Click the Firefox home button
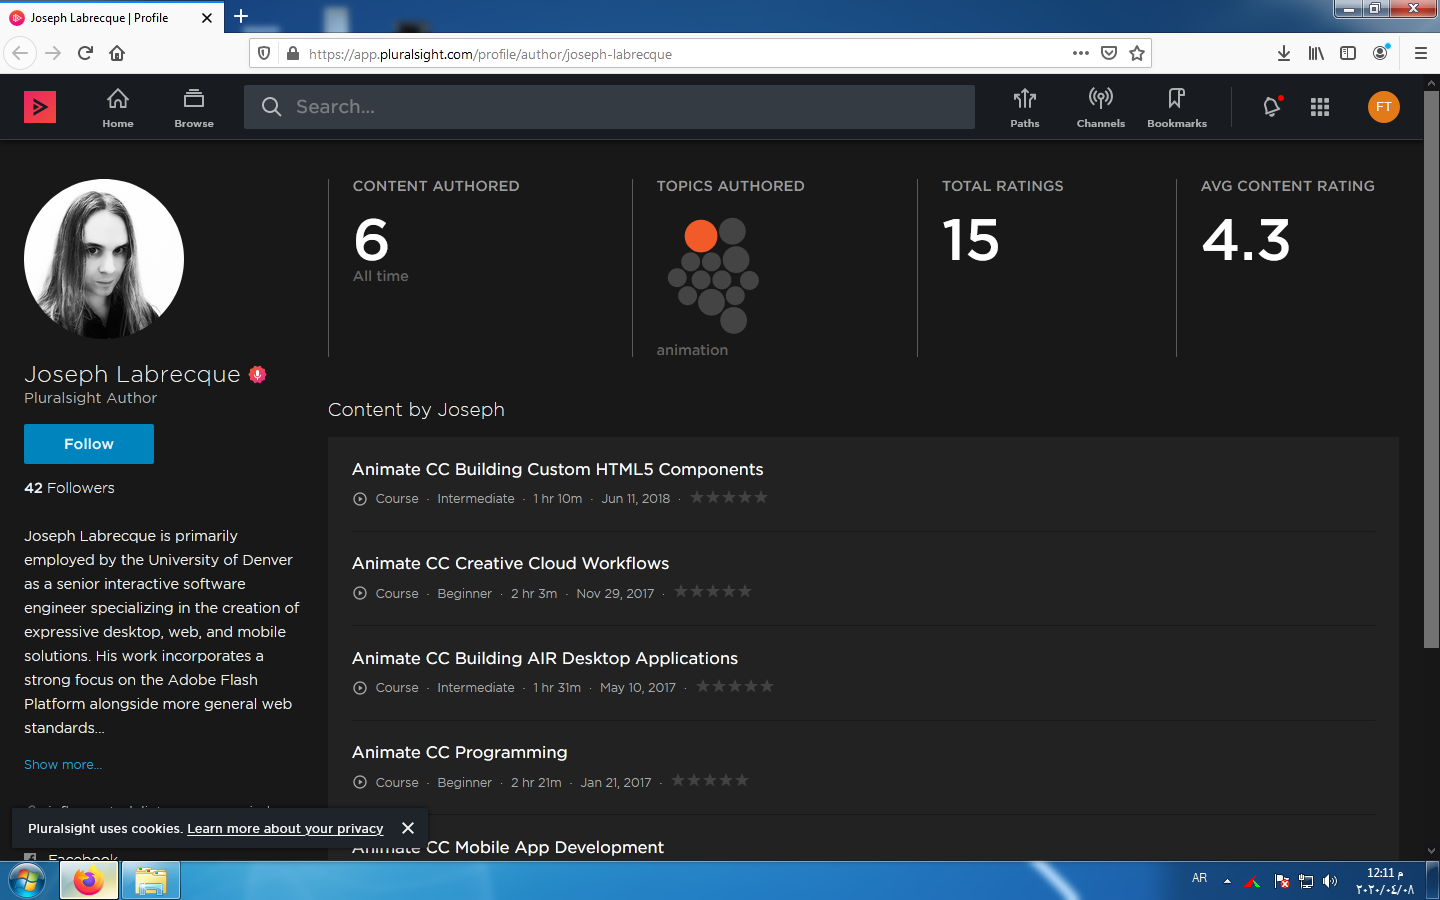This screenshot has width=1440, height=900. point(117,53)
